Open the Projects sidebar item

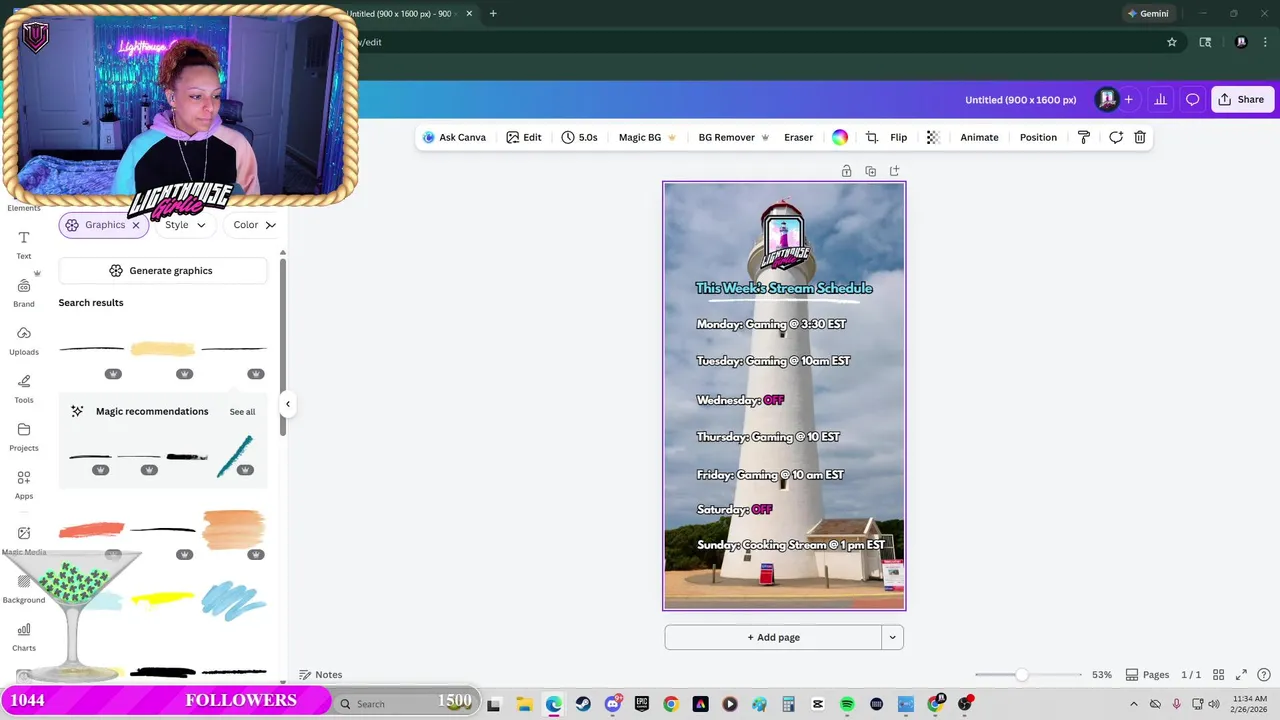click(24, 436)
